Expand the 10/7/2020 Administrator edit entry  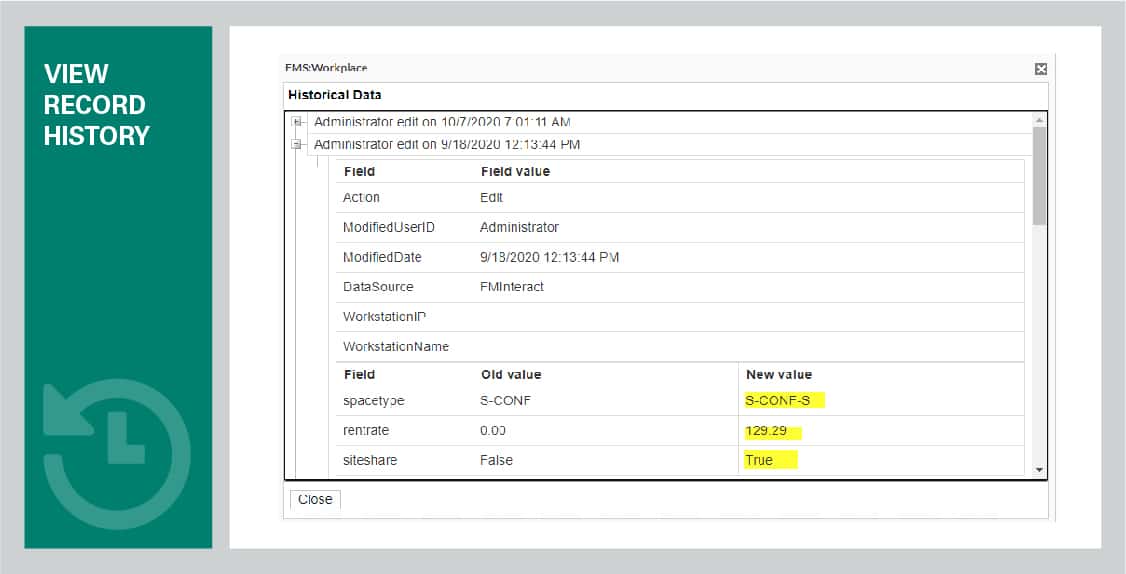click(x=296, y=121)
